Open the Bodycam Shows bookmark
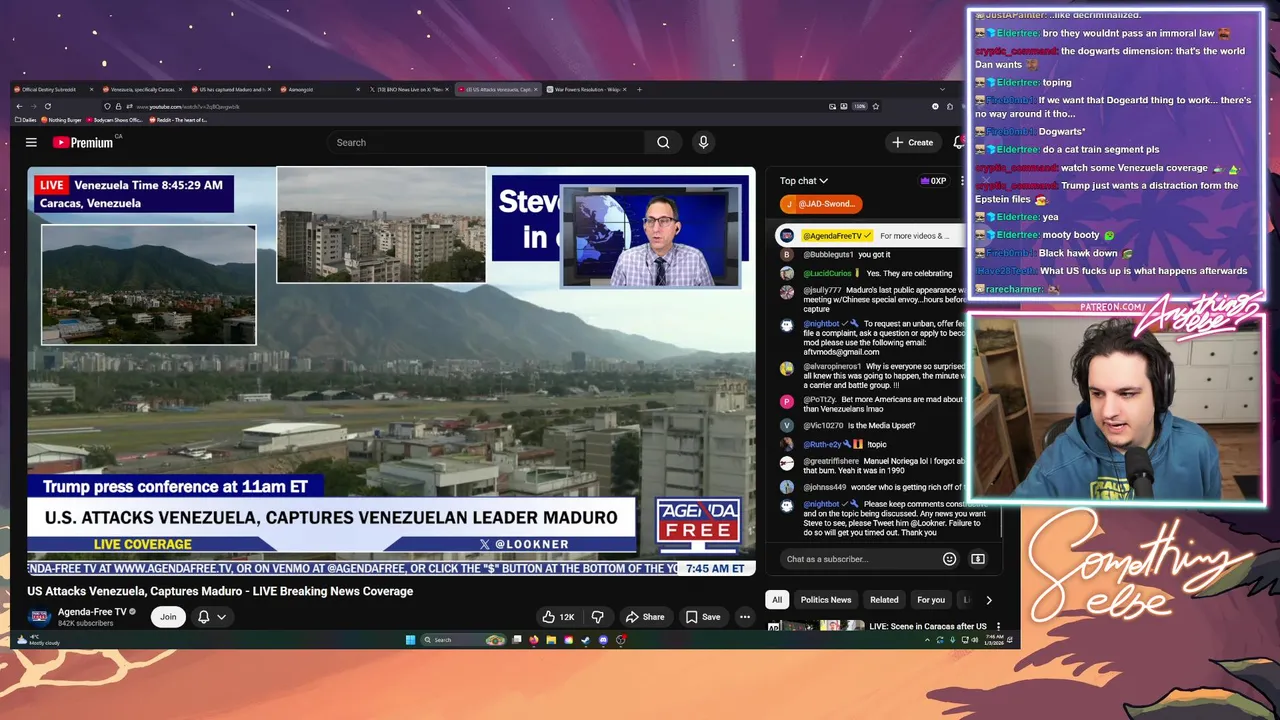Image resolution: width=1280 pixels, height=720 pixels. [116, 120]
